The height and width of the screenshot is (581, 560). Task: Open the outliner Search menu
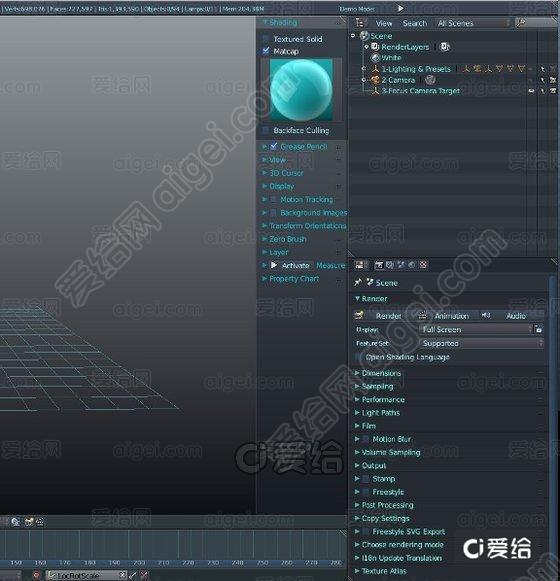415,23
